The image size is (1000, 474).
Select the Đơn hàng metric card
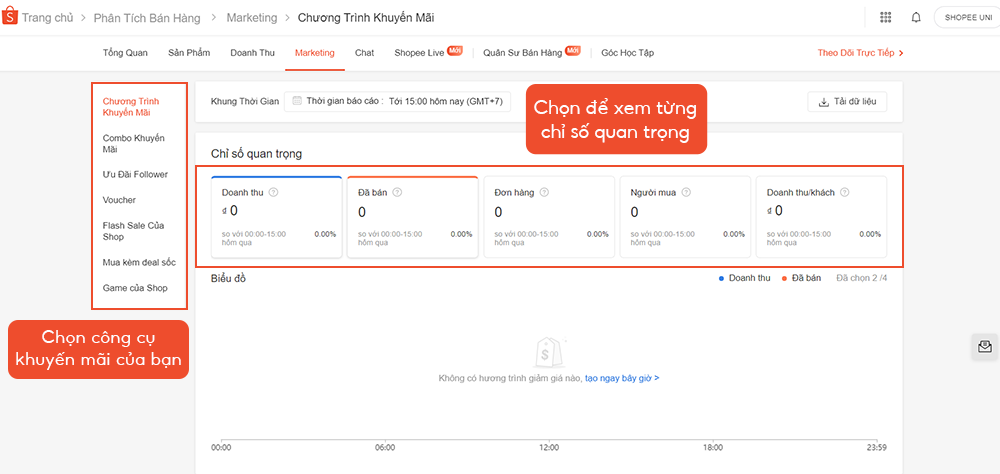pyautogui.click(x=549, y=217)
